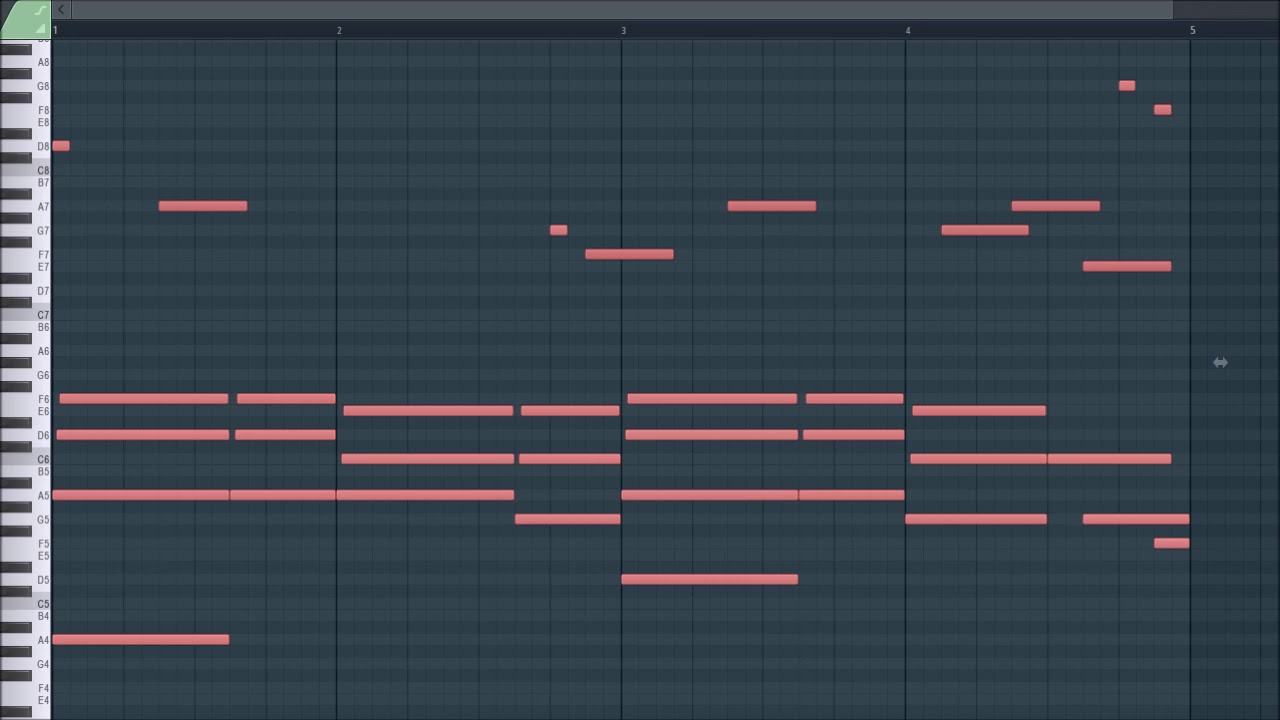Jump to bar 2 on the timeline
The height and width of the screenshot is (720, 1280).
tap(339, 31)
